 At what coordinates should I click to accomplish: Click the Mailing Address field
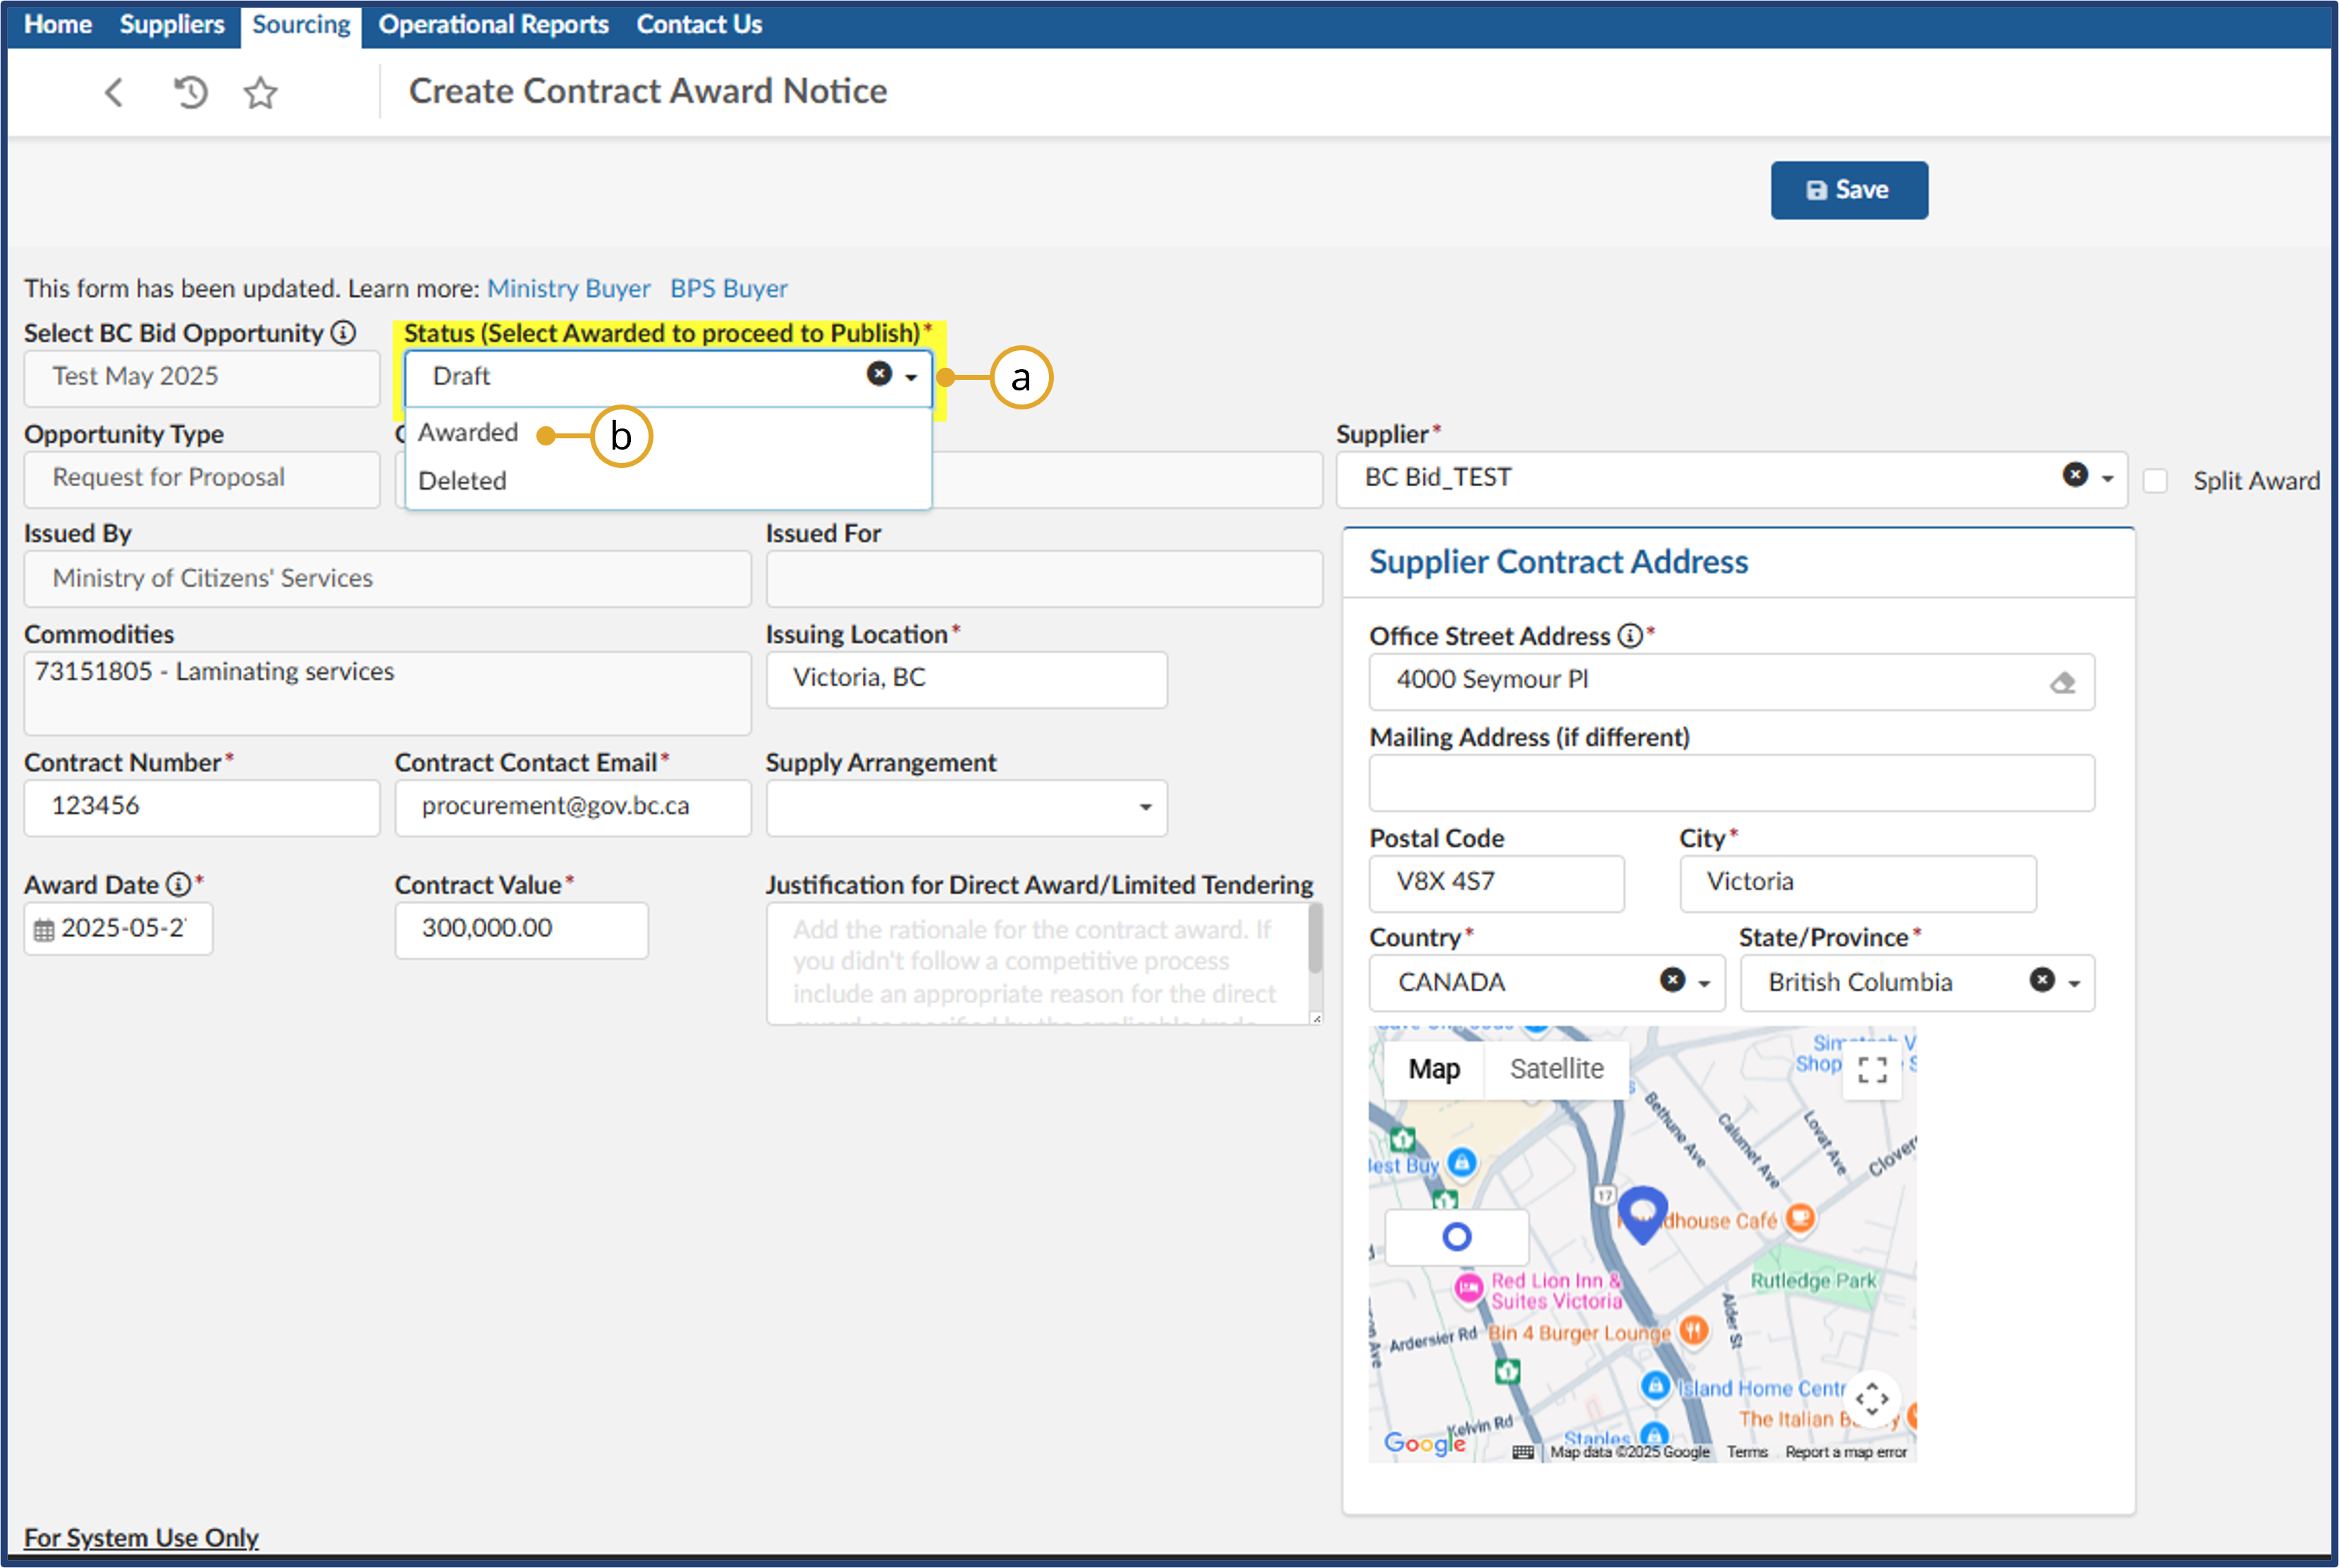click(1731, 783)
